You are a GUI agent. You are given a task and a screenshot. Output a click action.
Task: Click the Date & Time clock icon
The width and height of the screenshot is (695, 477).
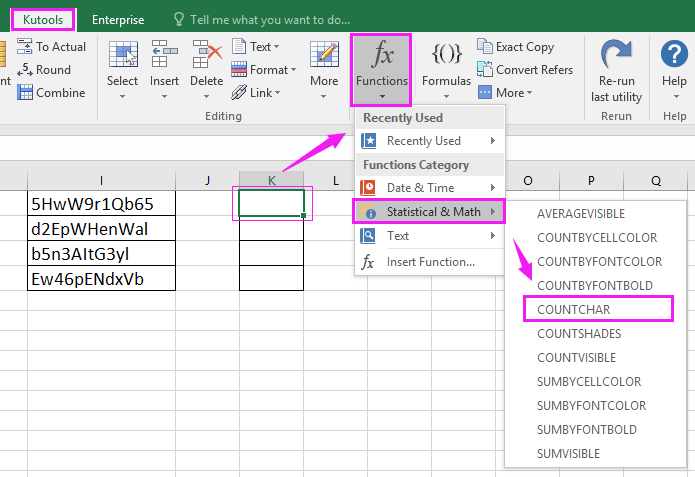click(x=368, y=188)
